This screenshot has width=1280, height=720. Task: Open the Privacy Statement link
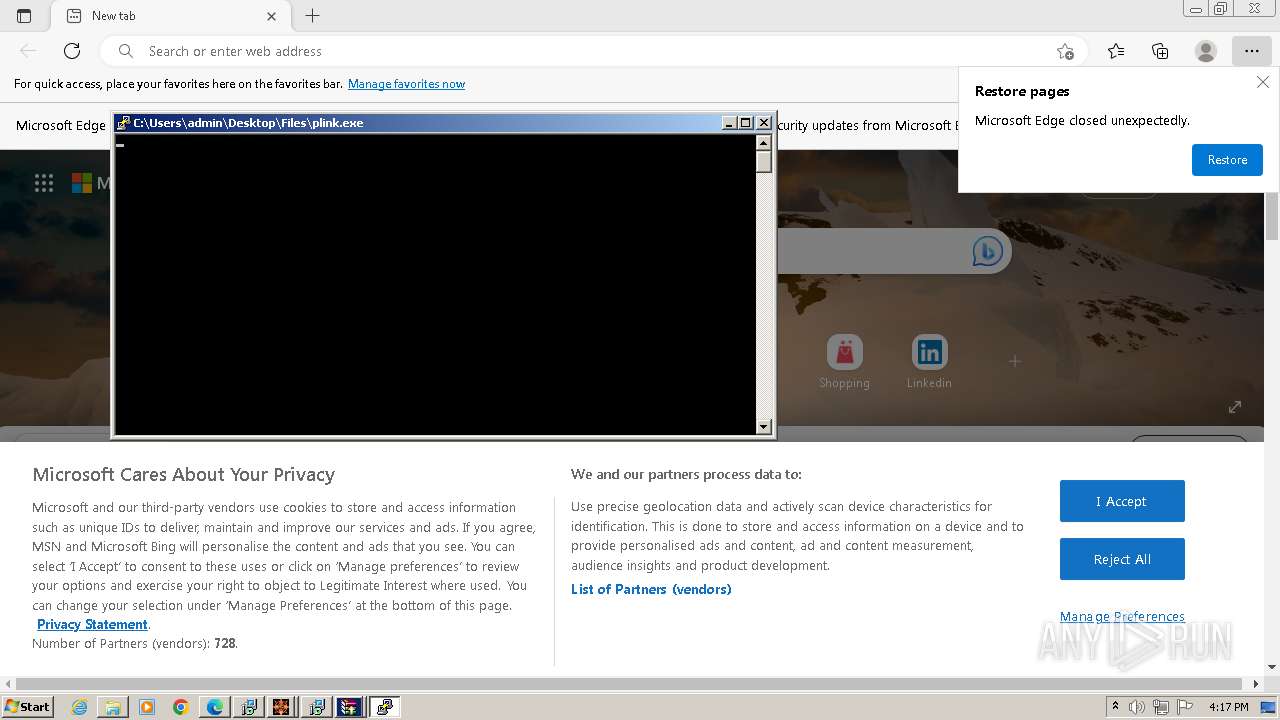tap(92, 624)
